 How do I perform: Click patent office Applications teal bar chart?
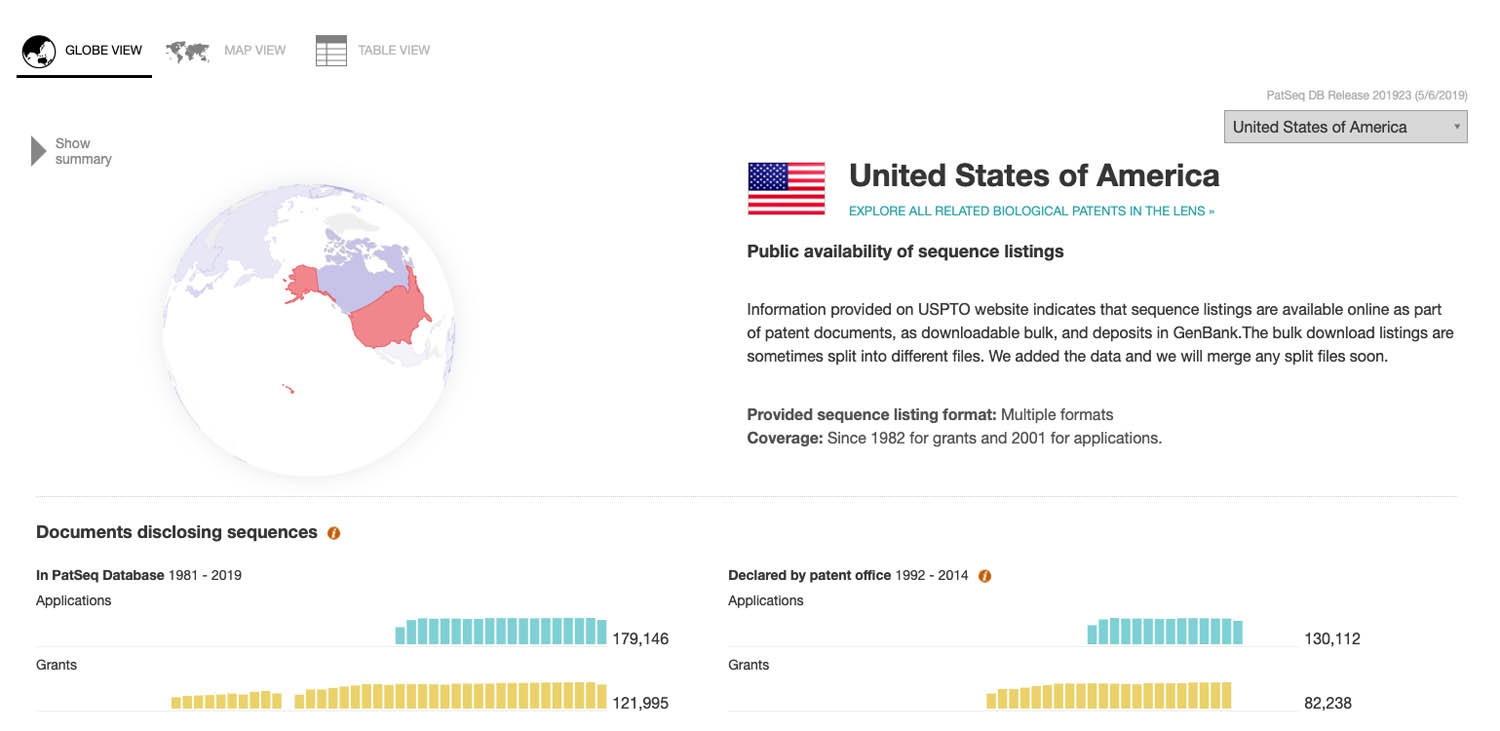pos(1165,631)
